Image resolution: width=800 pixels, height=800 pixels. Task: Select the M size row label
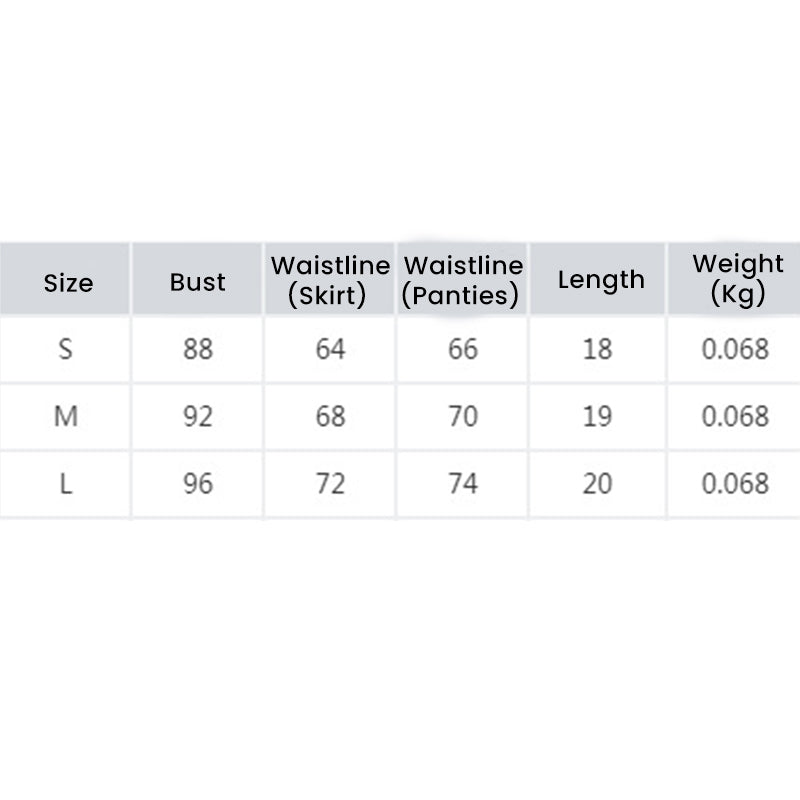point(66,416)
